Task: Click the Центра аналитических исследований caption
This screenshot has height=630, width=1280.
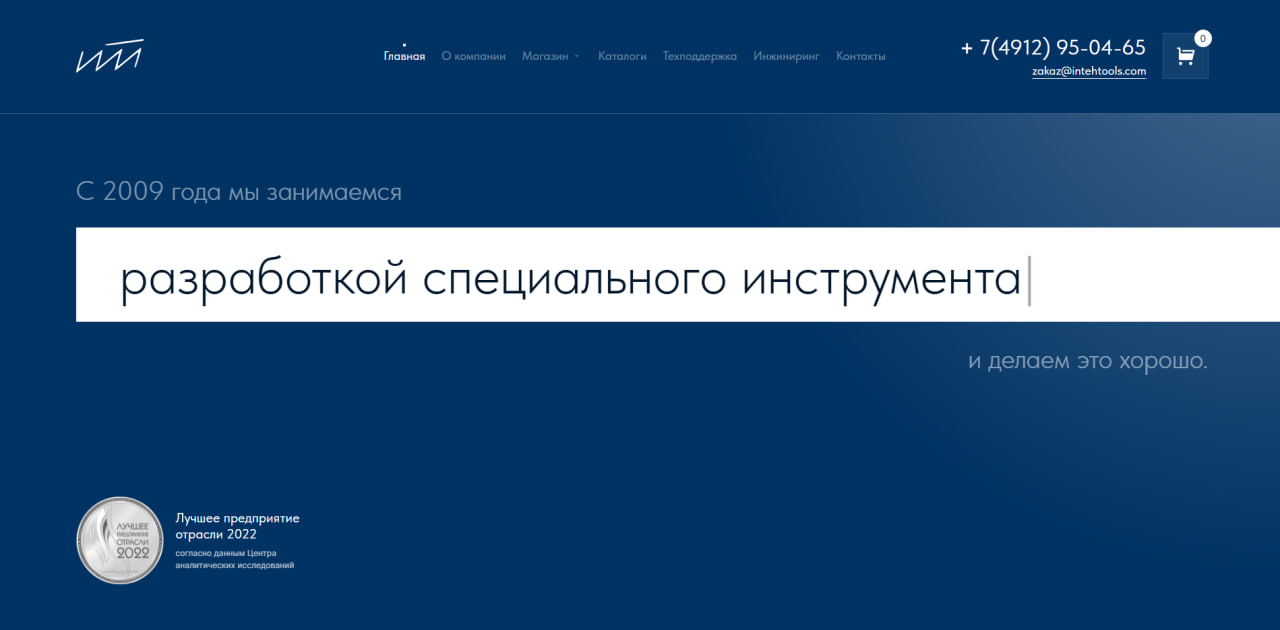Action: pos(235,559)
